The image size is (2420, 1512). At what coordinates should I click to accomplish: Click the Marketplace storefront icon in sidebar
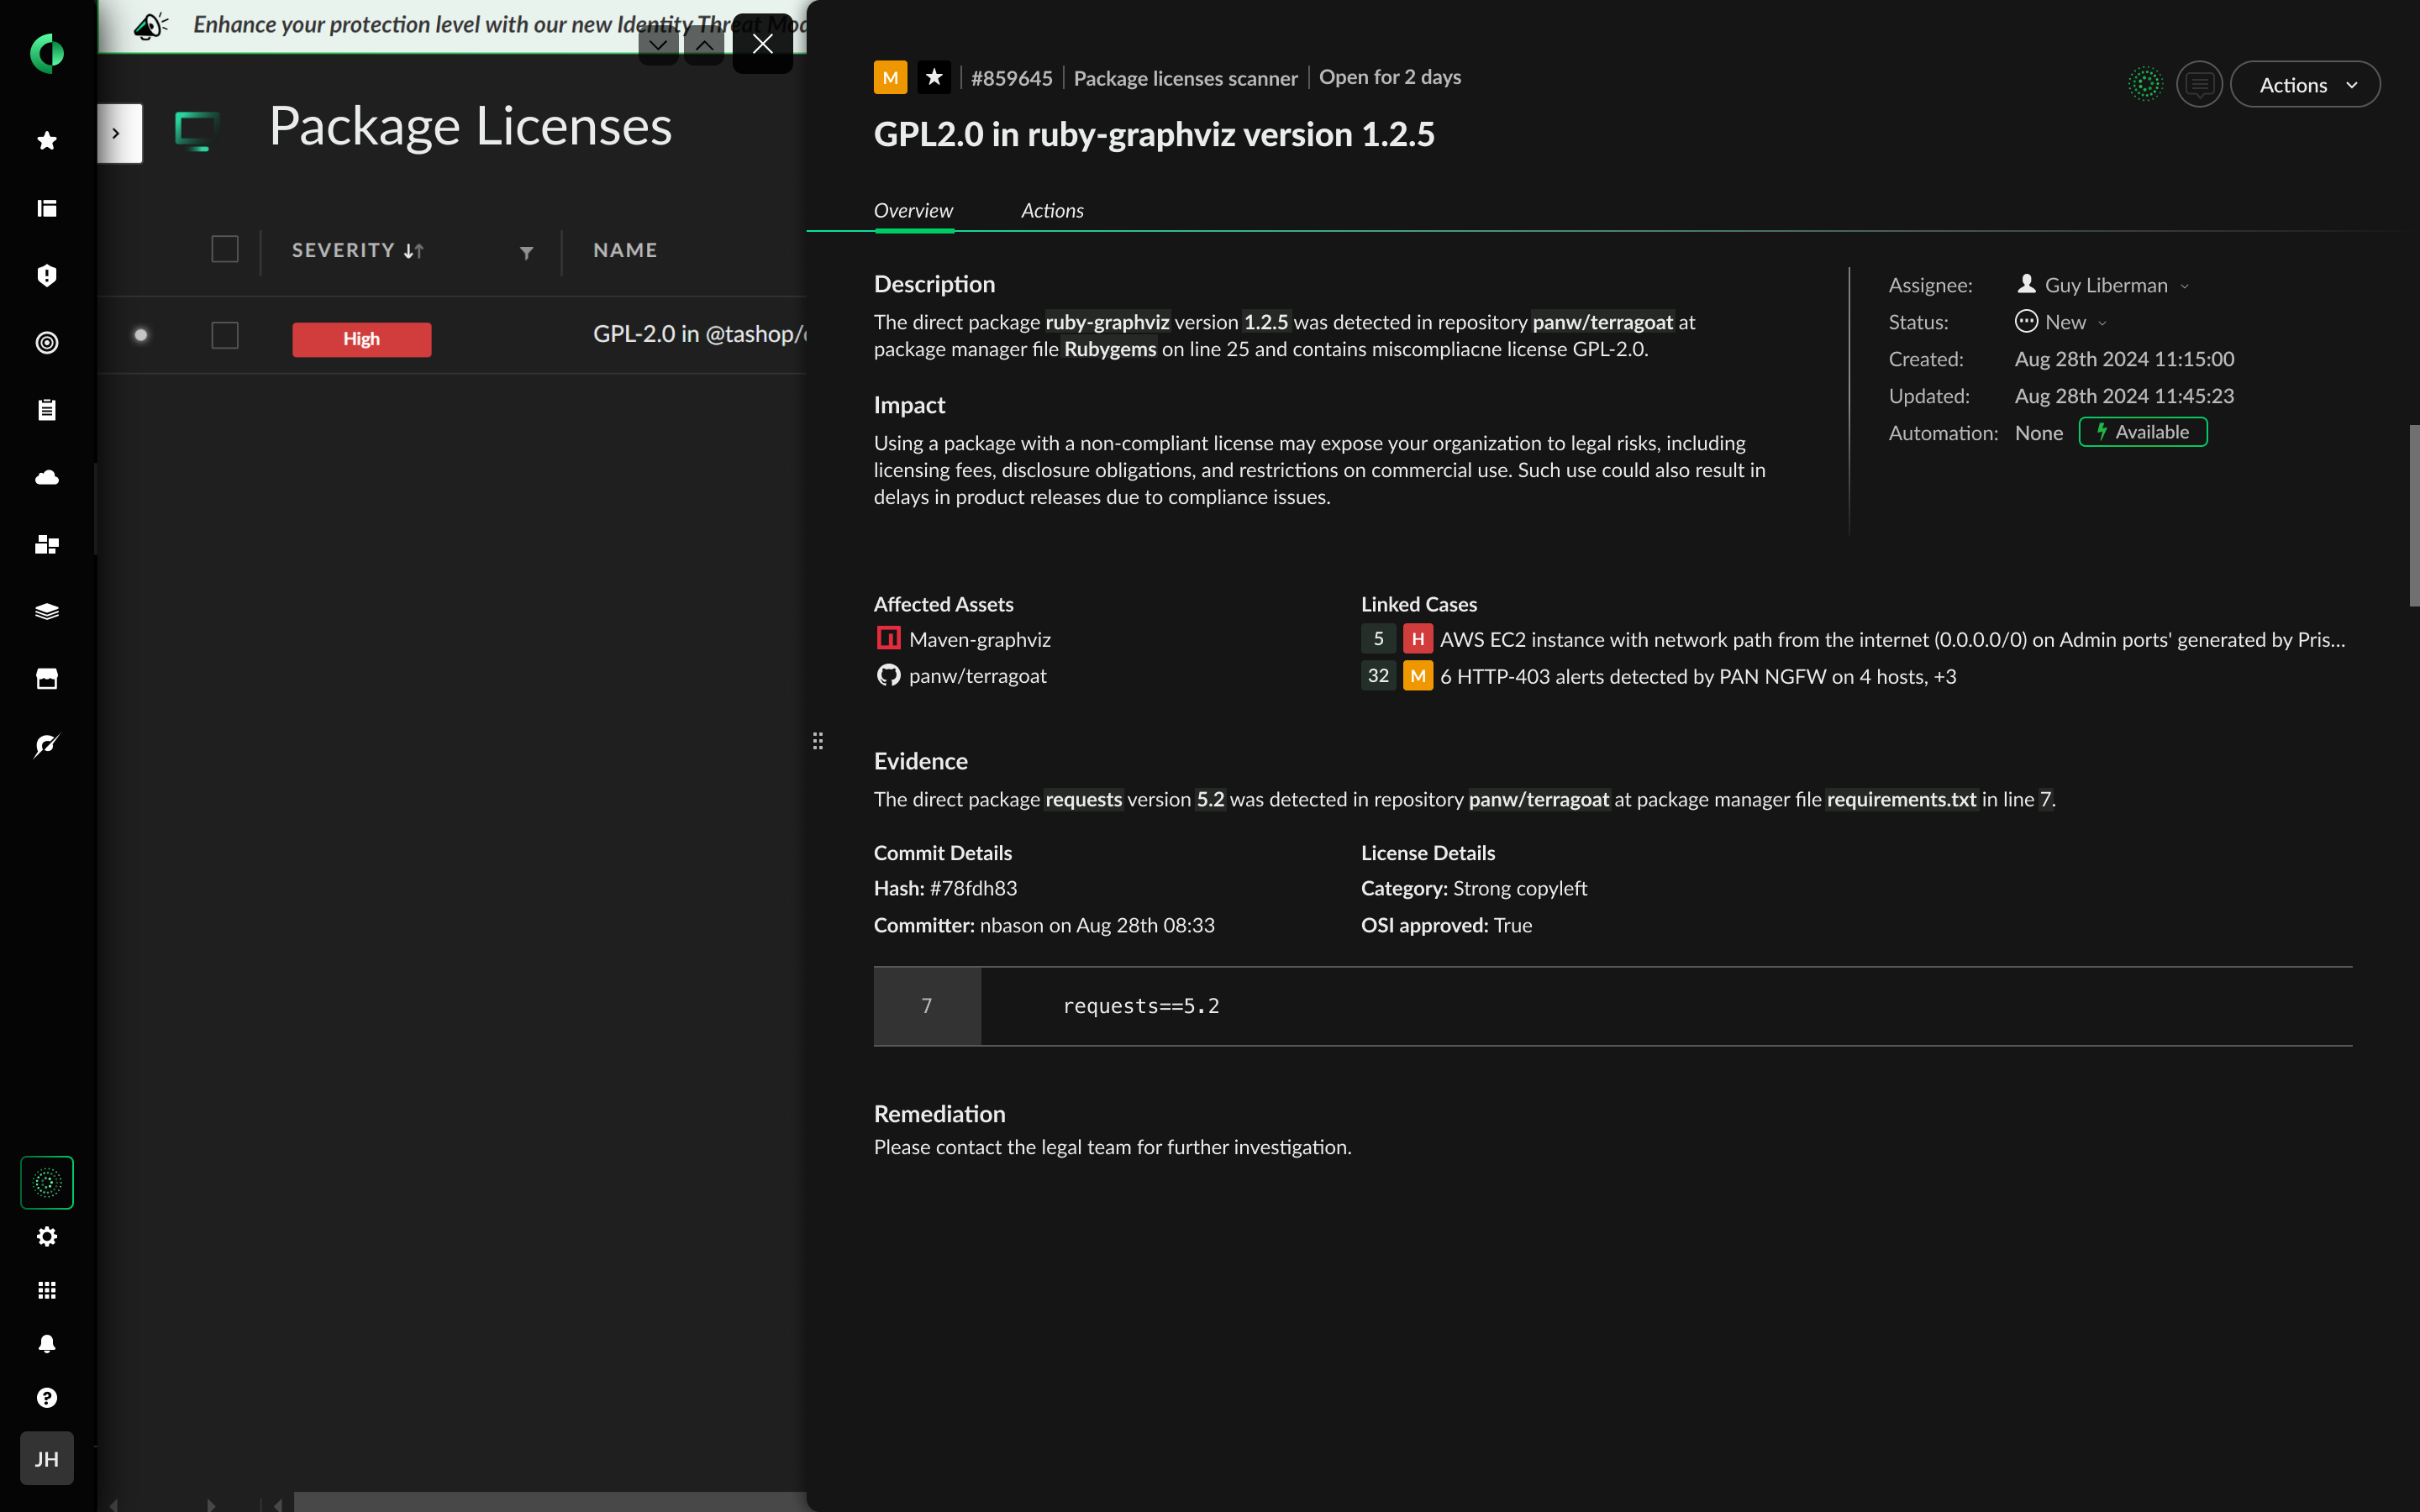tap(46, 678)
